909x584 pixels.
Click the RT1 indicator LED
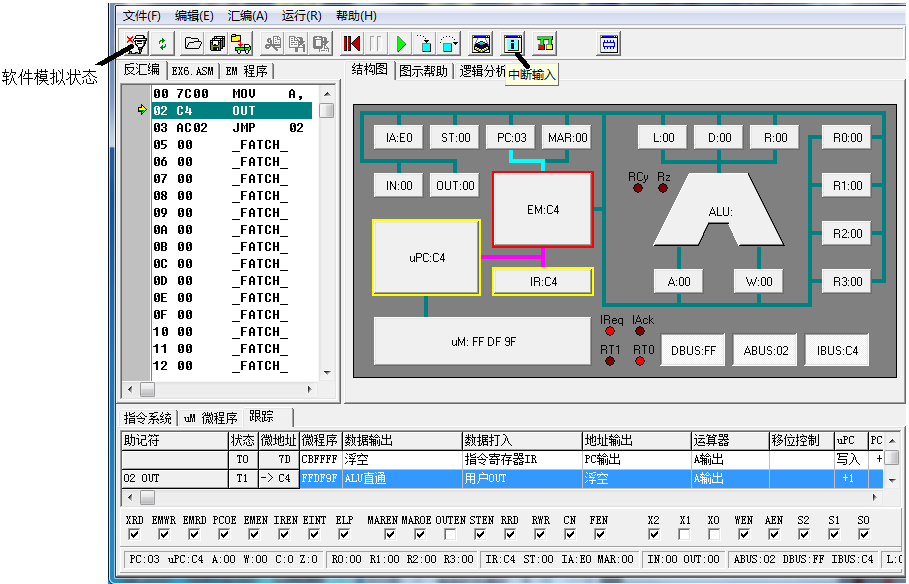609,361
